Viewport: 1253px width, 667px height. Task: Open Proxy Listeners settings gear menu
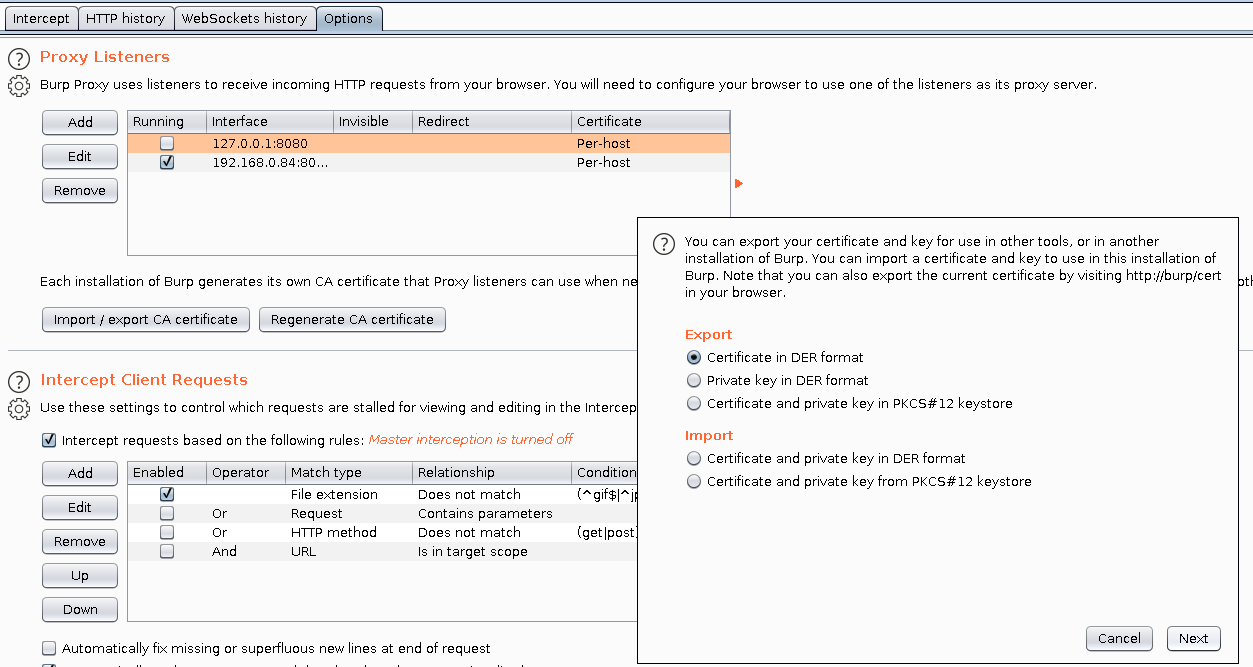coord(19,86)
